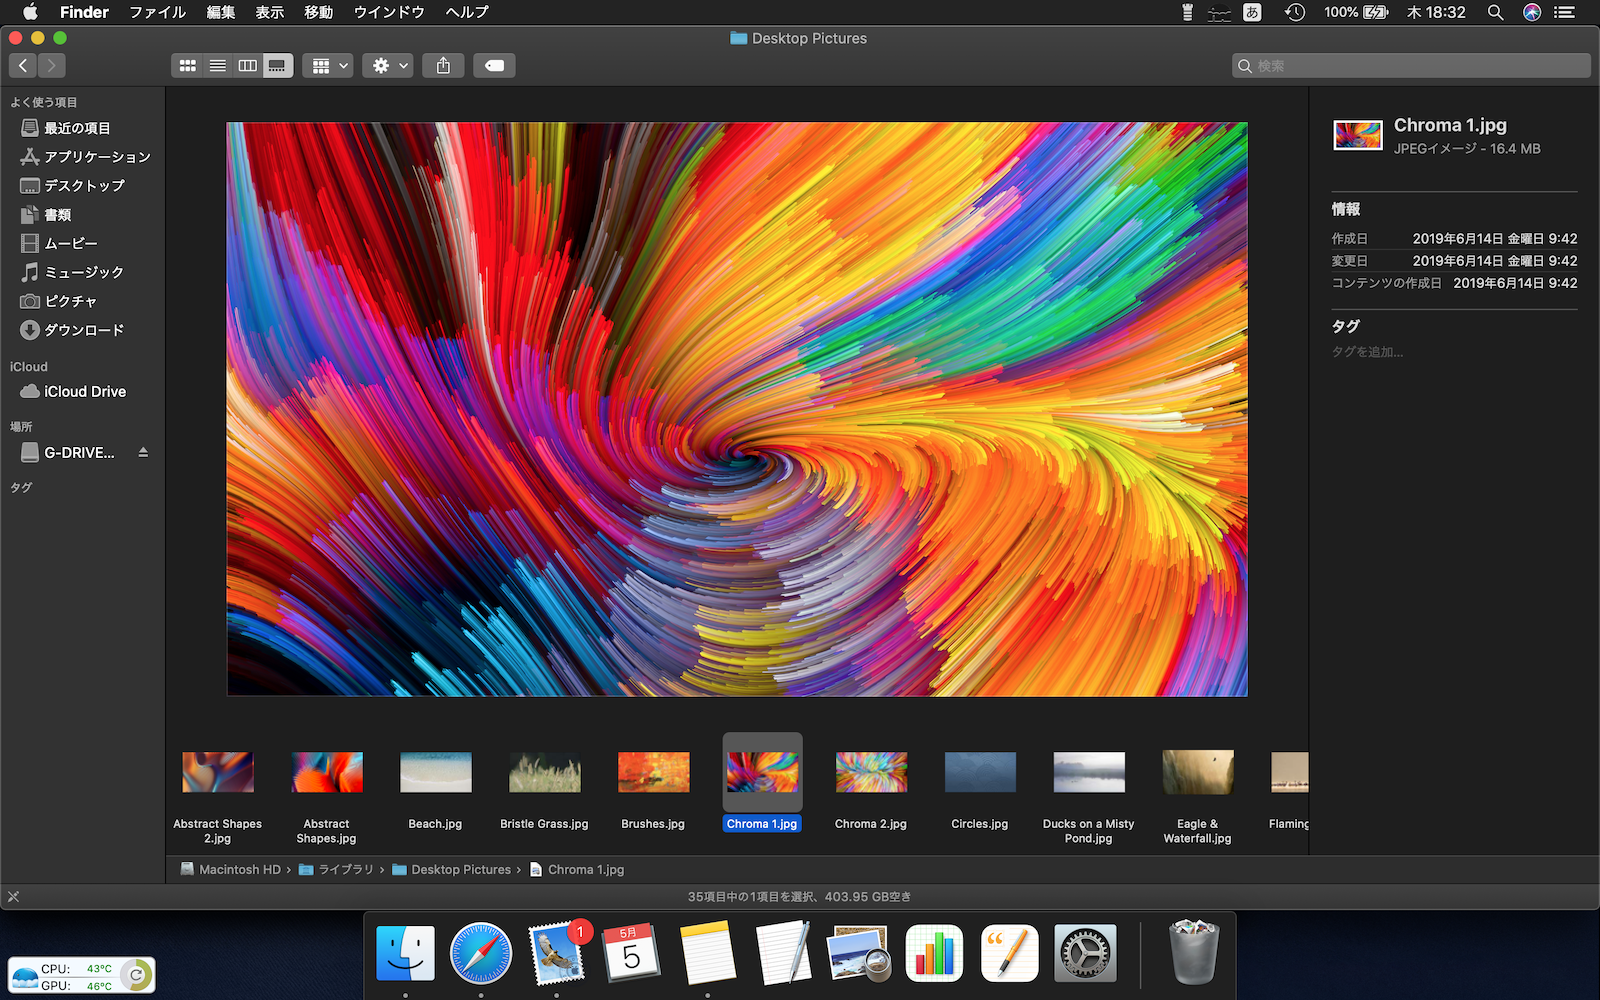Screen dimensions: 1600x1000
Task: Go back with the back arrow
Action: (23, 66)
